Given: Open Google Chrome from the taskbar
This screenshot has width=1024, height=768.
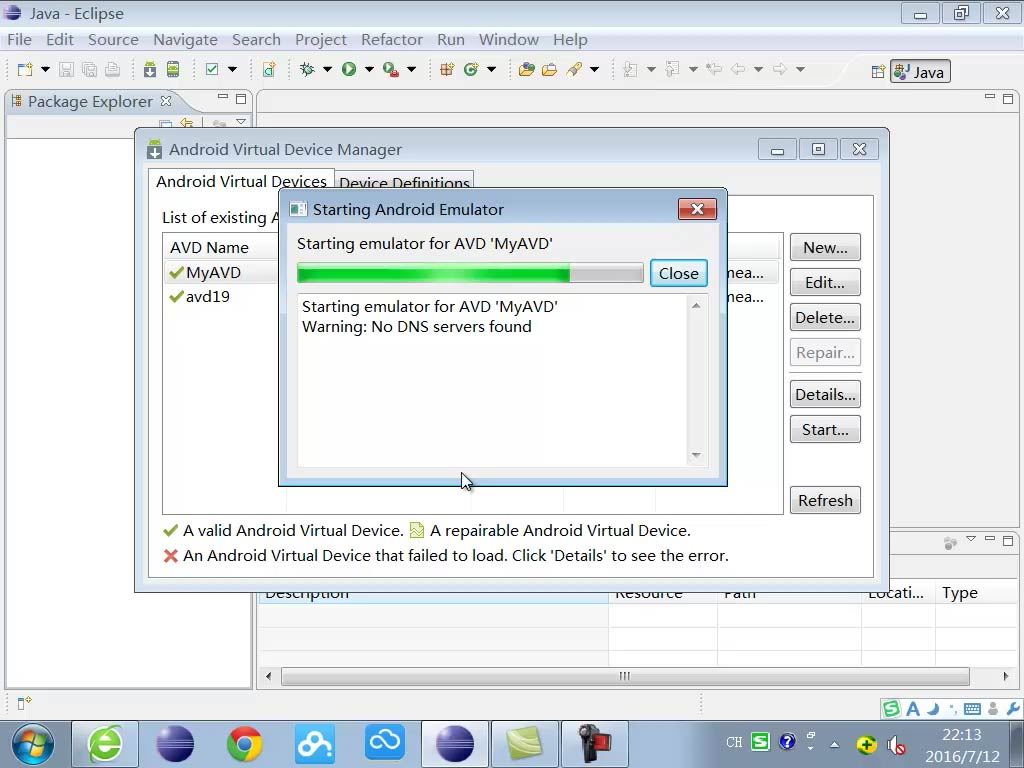Looking at the screenshot, I should click(x=244, y=744).
